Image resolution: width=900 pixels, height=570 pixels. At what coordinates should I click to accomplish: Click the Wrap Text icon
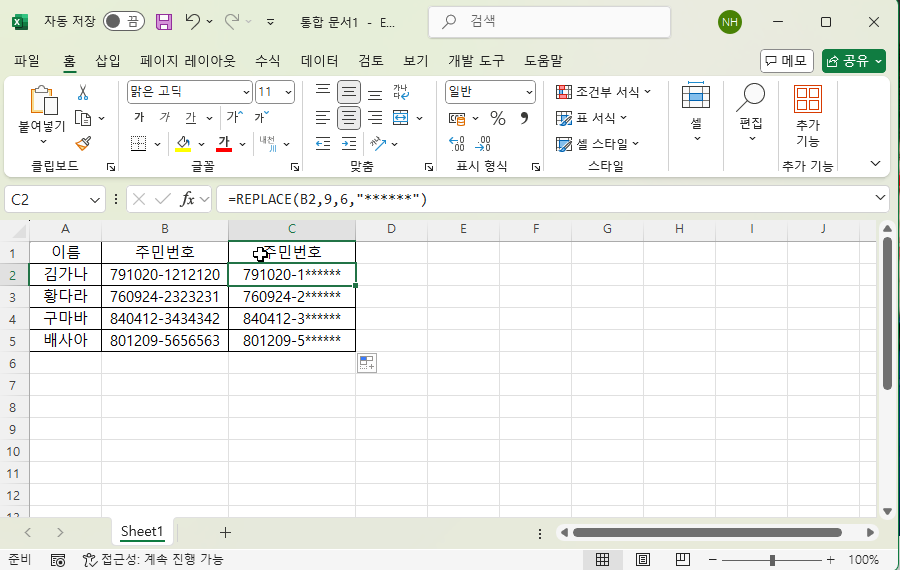pyautogui.click(x=401, y=92)
